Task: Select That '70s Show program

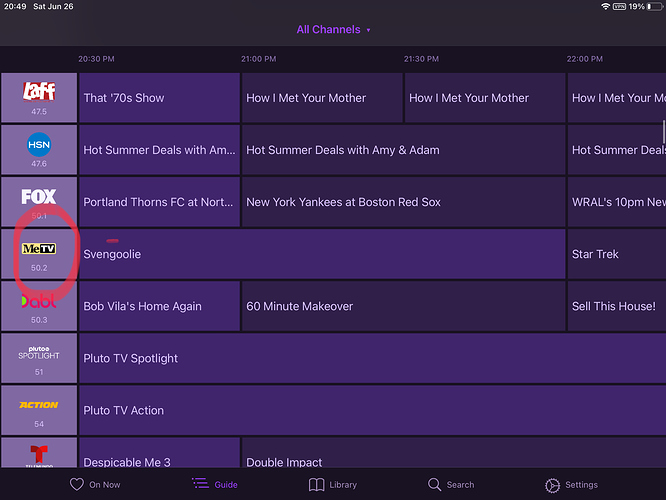Action: point(159,98)
